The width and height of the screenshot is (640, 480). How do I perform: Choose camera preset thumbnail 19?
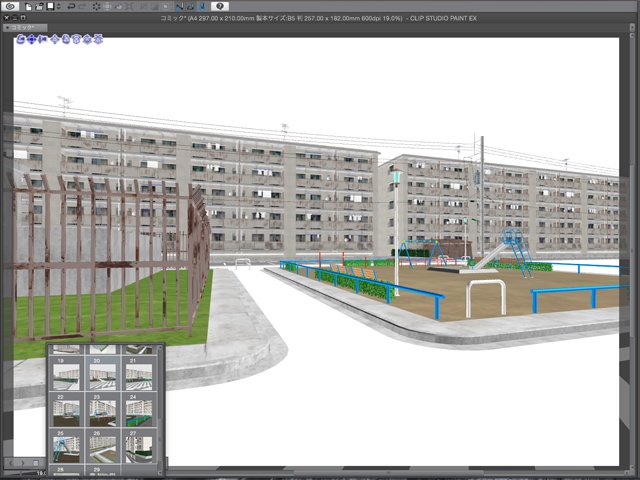coord(66,377)
